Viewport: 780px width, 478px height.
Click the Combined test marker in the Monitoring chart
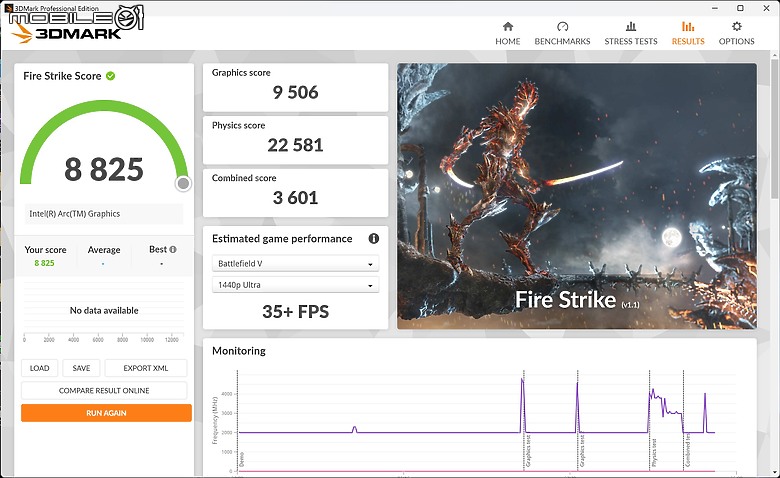pyautogui.click(x=687, y=451)
